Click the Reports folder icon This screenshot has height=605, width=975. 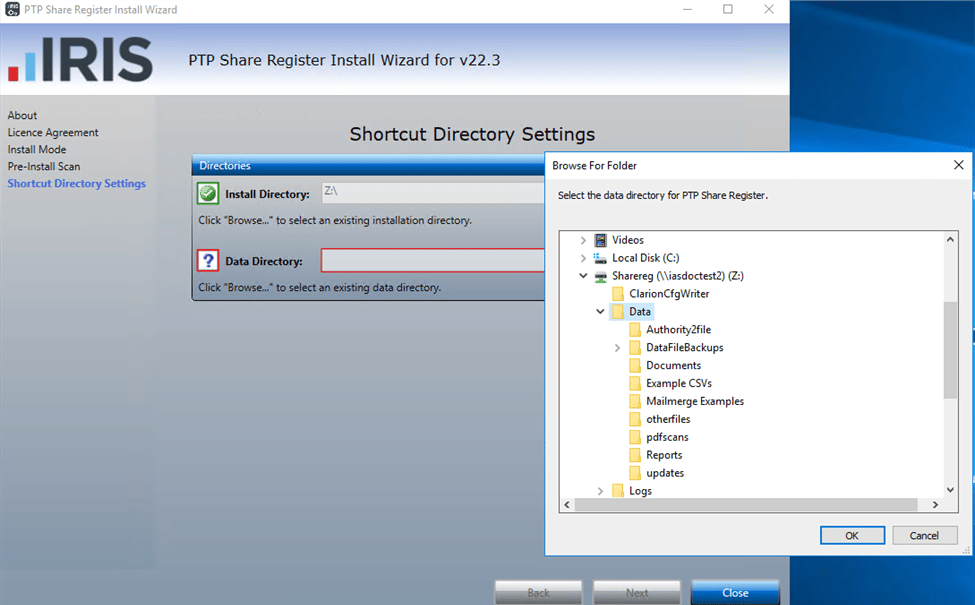(634, 455)
